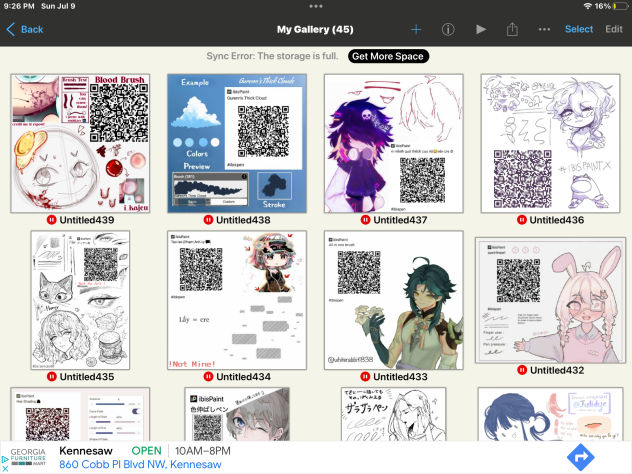Tap the plus icon to create new artwork

click(416, 29)
